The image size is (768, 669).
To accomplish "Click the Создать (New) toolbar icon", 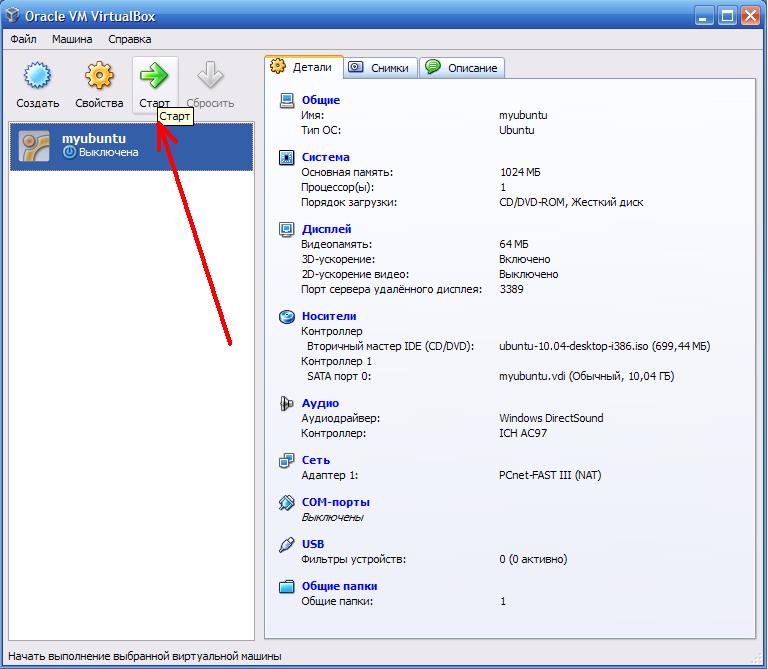I will (37, 75).
